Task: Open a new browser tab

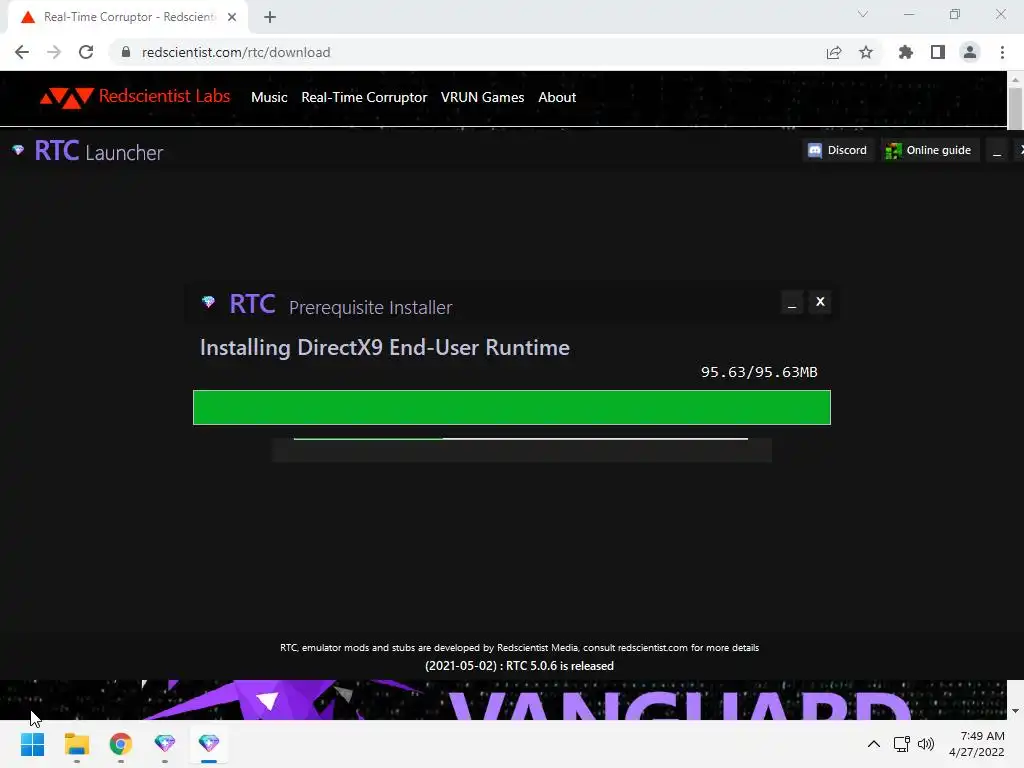Action: pos(270,17)
